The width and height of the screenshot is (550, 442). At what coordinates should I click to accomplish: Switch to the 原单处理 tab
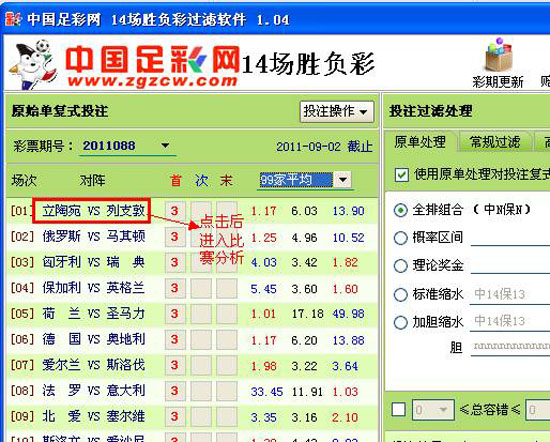pyautogui.click(x=420, y=142)
